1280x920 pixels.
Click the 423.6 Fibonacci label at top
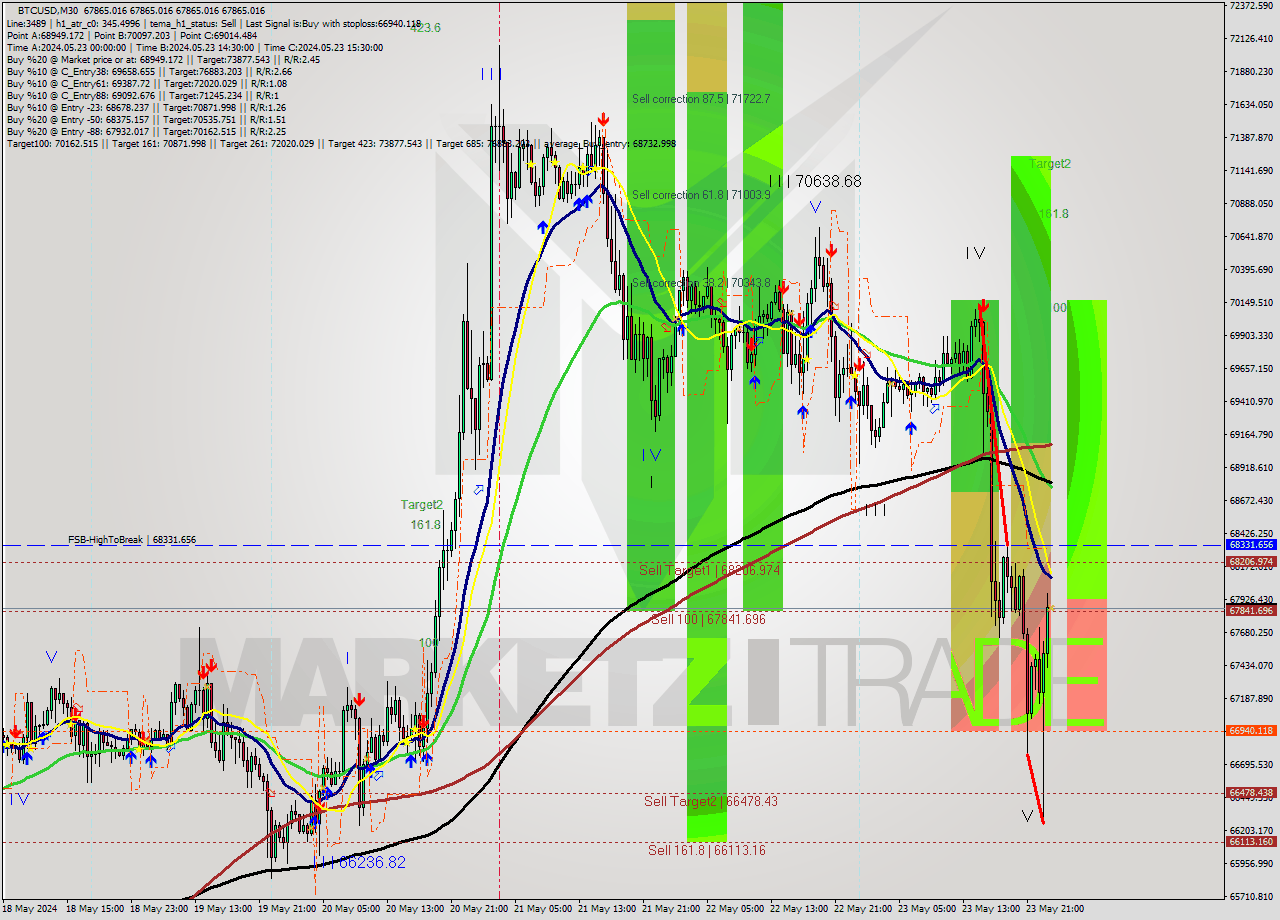(x=425, y=28)
